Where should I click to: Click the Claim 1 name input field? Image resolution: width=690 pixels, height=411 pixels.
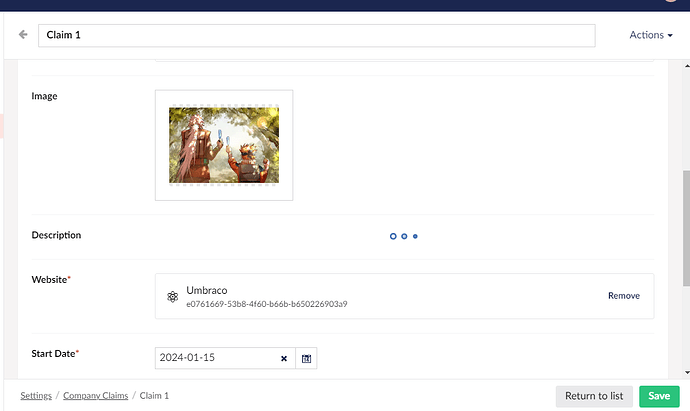pyautogui.click(x=316, y=35)
